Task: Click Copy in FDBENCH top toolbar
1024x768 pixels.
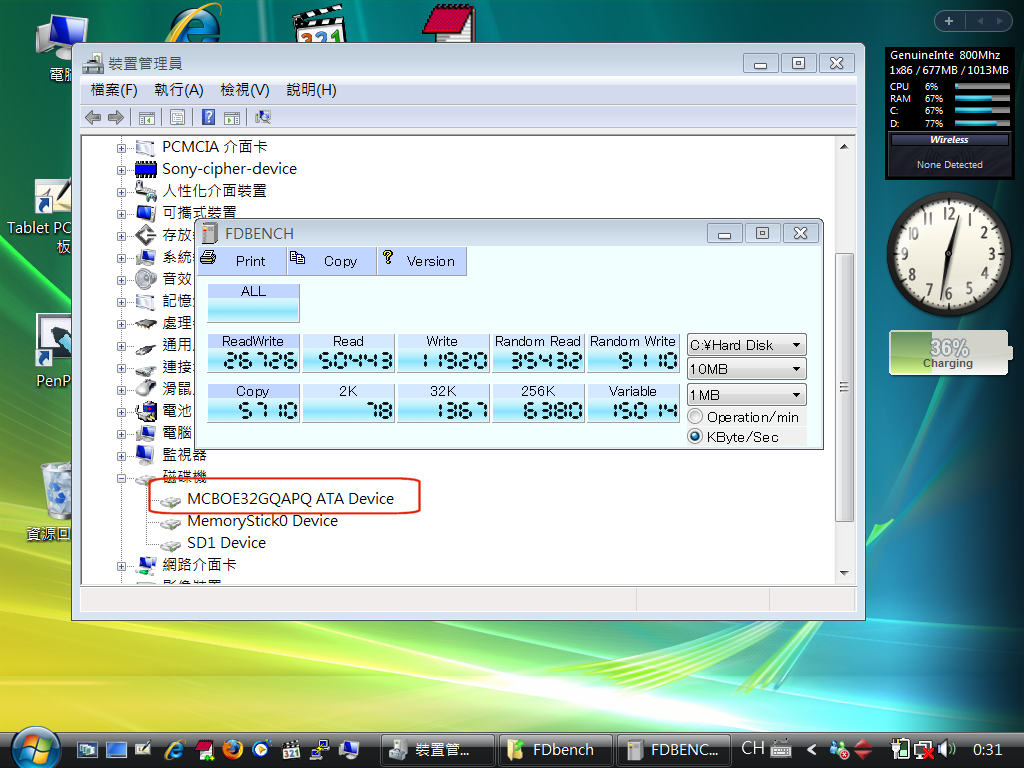Action: click(332, 261)
